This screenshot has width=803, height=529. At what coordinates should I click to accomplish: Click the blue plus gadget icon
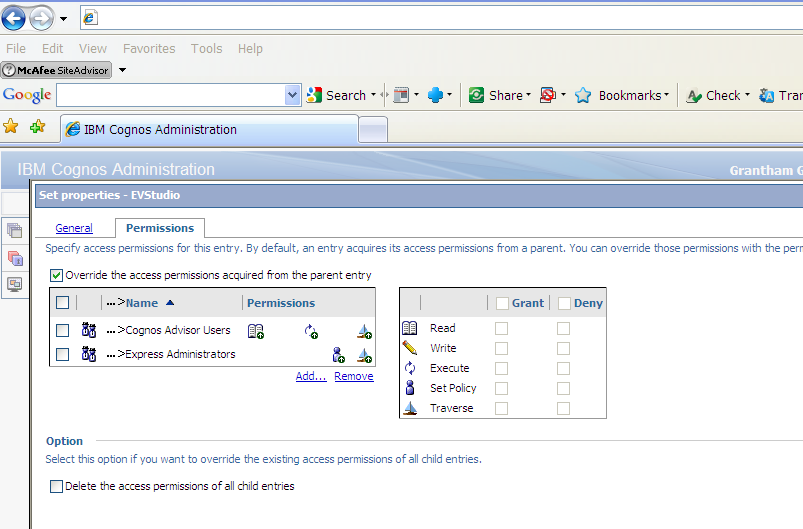(x=435, y=95)
